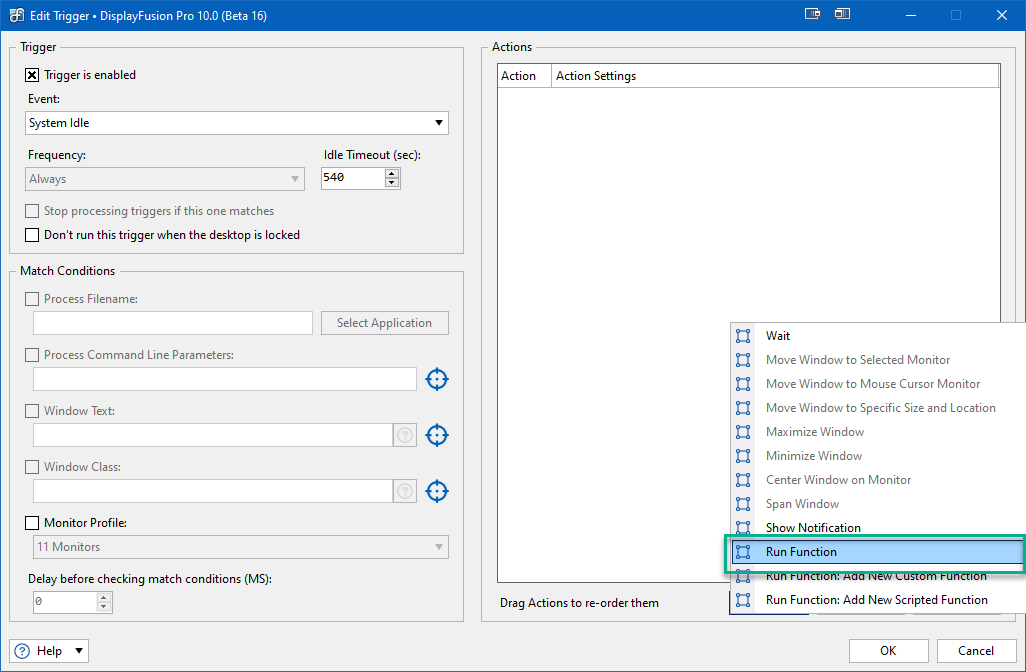Screen dimensions: 1026x672
Task: Open the Help dropdown button
Action: click(49, 651)
